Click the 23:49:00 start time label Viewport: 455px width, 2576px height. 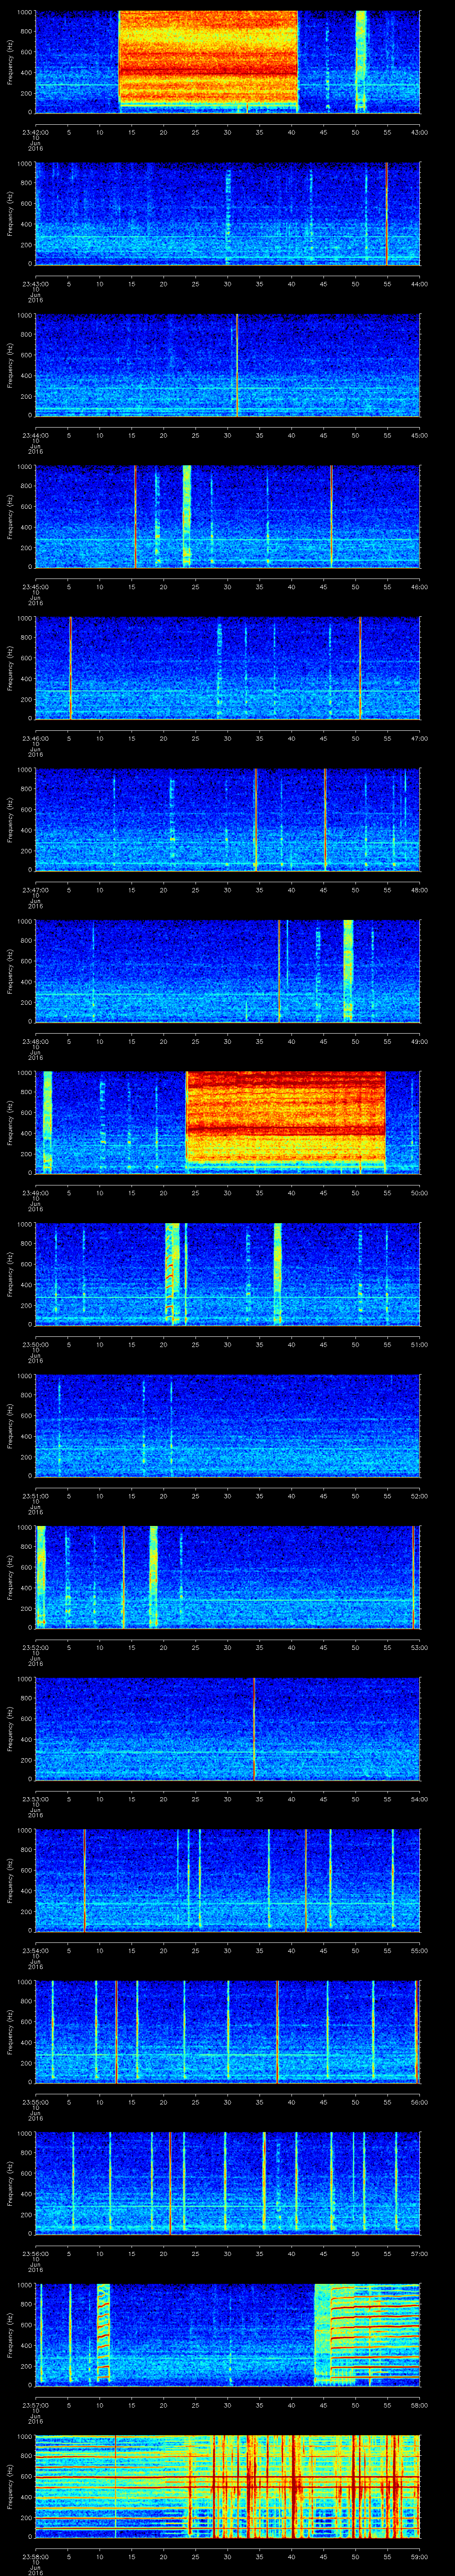coord(36,1193)
